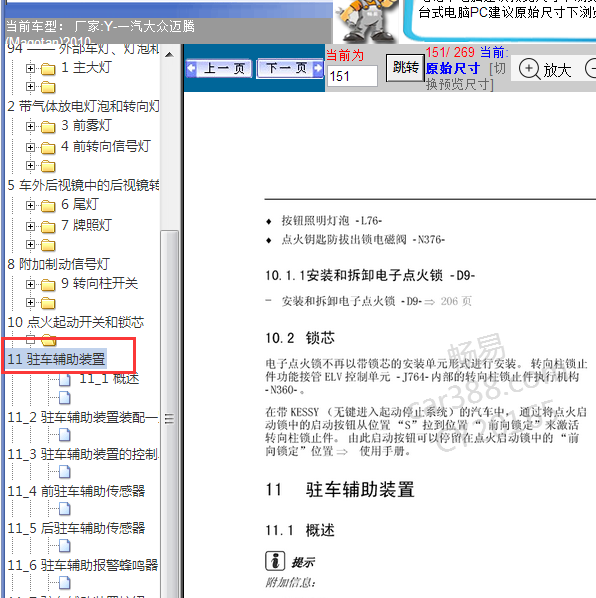
Task: Expand the '2 带气体放电灯泡和转向灯' node
Action: click(x=30, y=87)
